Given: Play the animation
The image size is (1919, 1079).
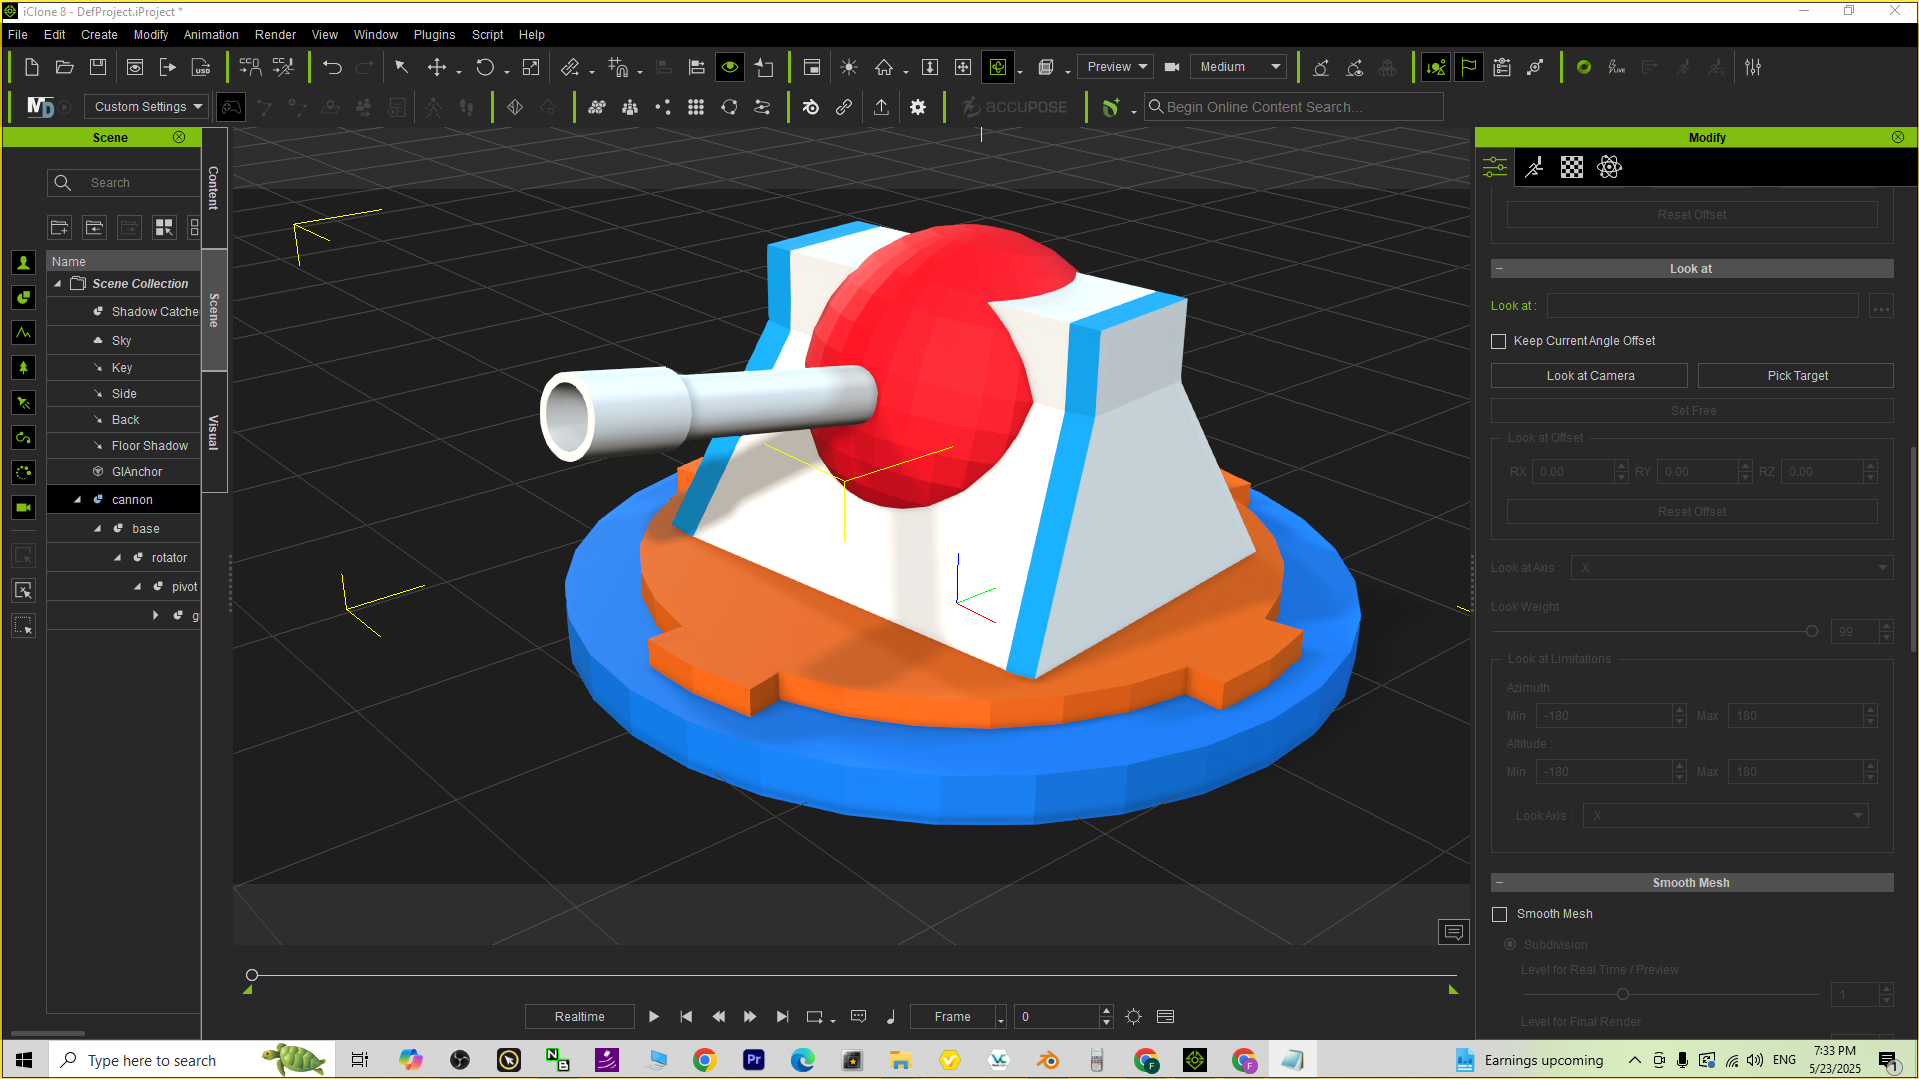Looking at the screenshot, I should click(x=654, y=1017).
